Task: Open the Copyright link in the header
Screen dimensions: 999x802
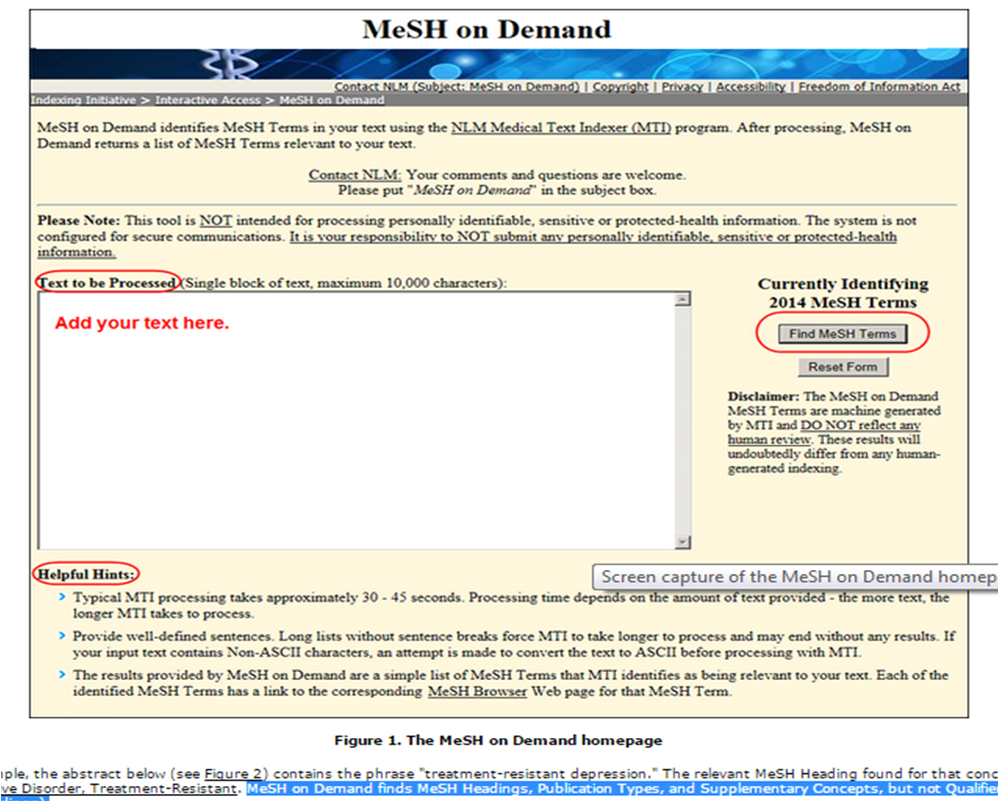Action: [x=620, y=87]
